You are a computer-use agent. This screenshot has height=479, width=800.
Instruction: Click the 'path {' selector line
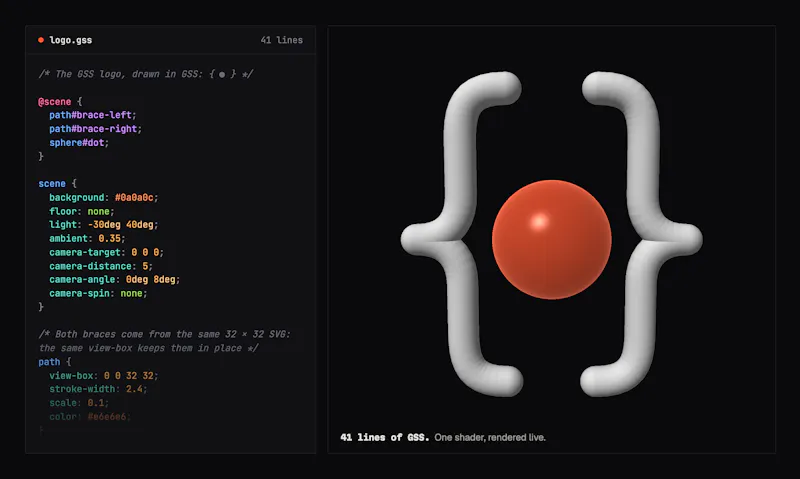pyautogui.click(x=55, y=362)
